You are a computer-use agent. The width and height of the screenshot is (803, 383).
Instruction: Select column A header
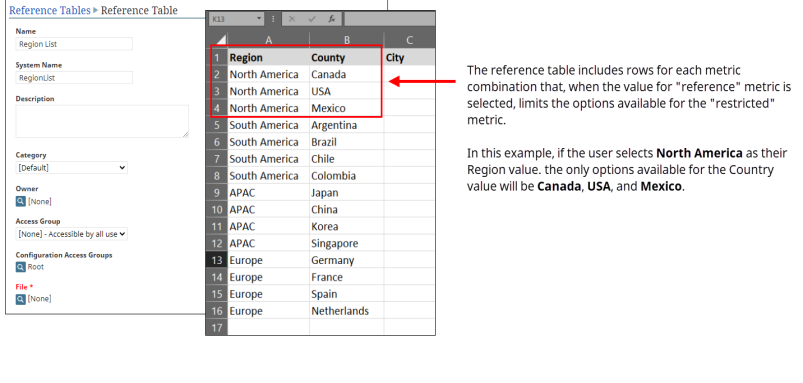[268, 40]
